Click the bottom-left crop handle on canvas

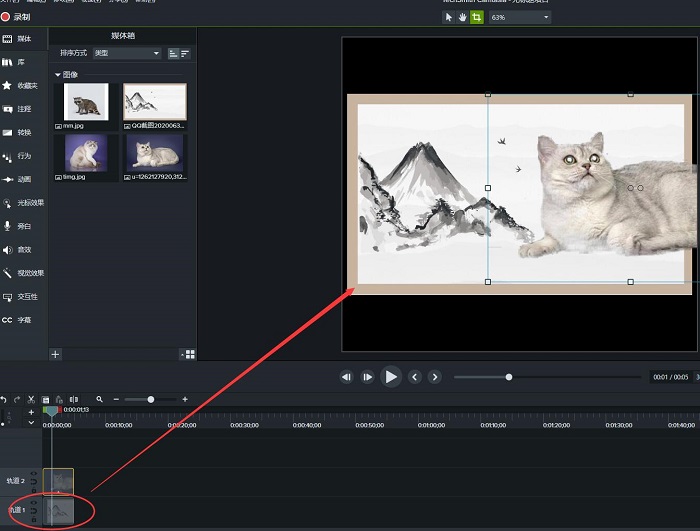coord(488,282)
